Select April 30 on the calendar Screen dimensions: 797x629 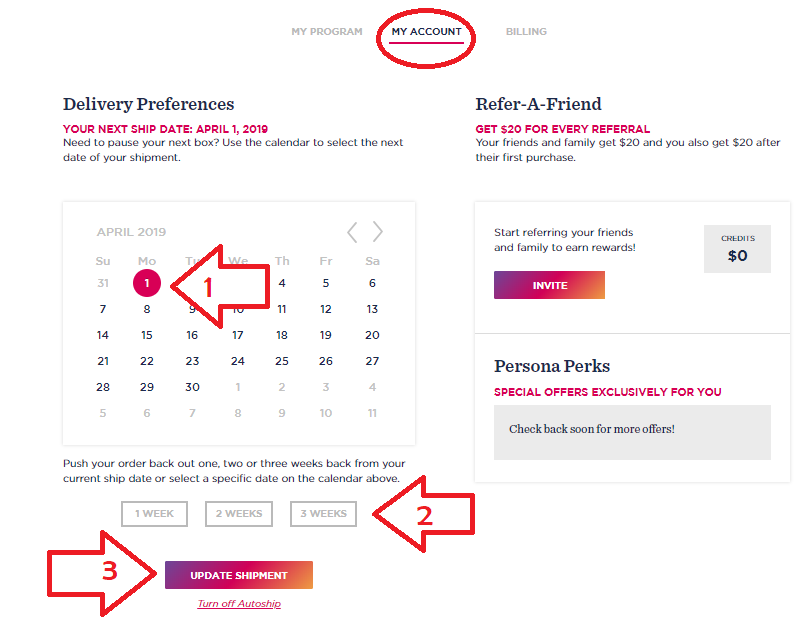pyautogui.click(x=192, y=387)
